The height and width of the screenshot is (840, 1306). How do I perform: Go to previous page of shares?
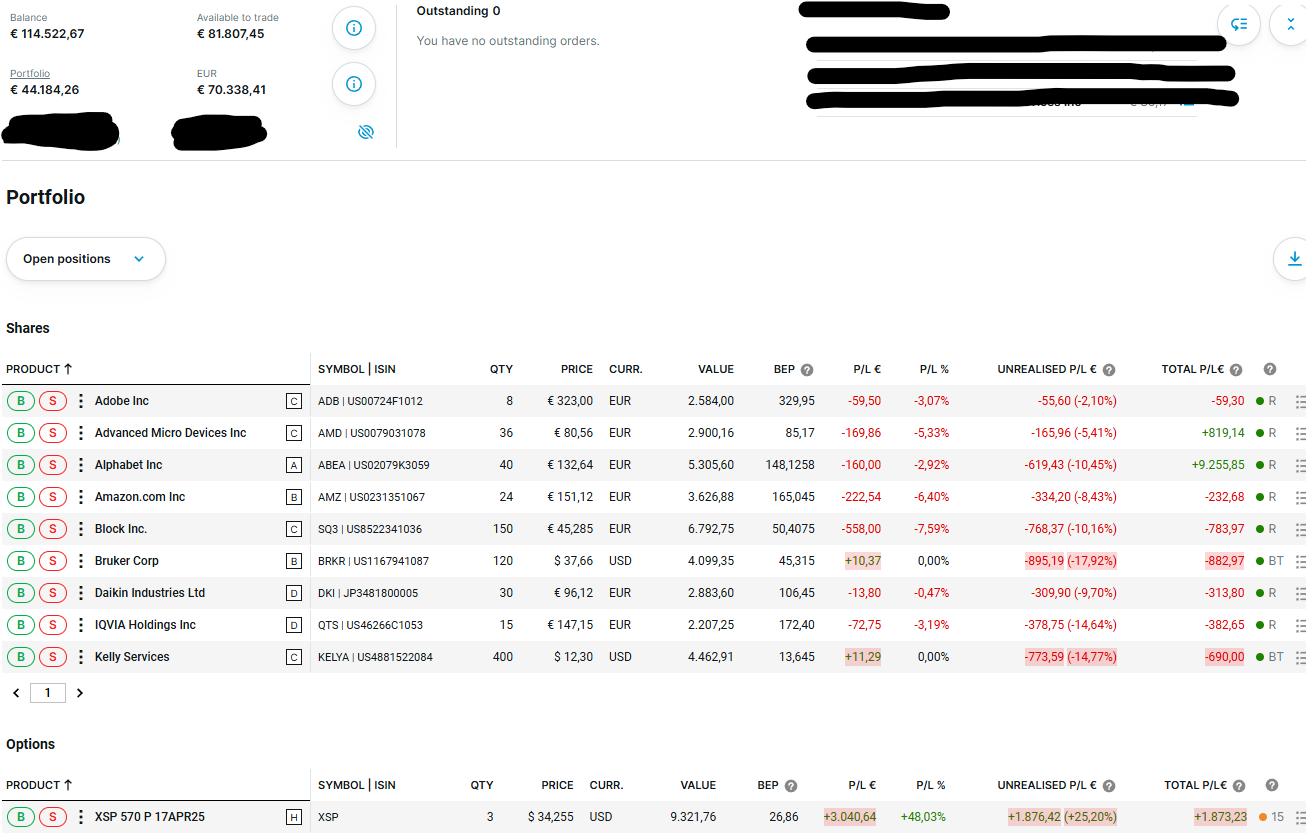pyautogui.click(x=16, y=693)
